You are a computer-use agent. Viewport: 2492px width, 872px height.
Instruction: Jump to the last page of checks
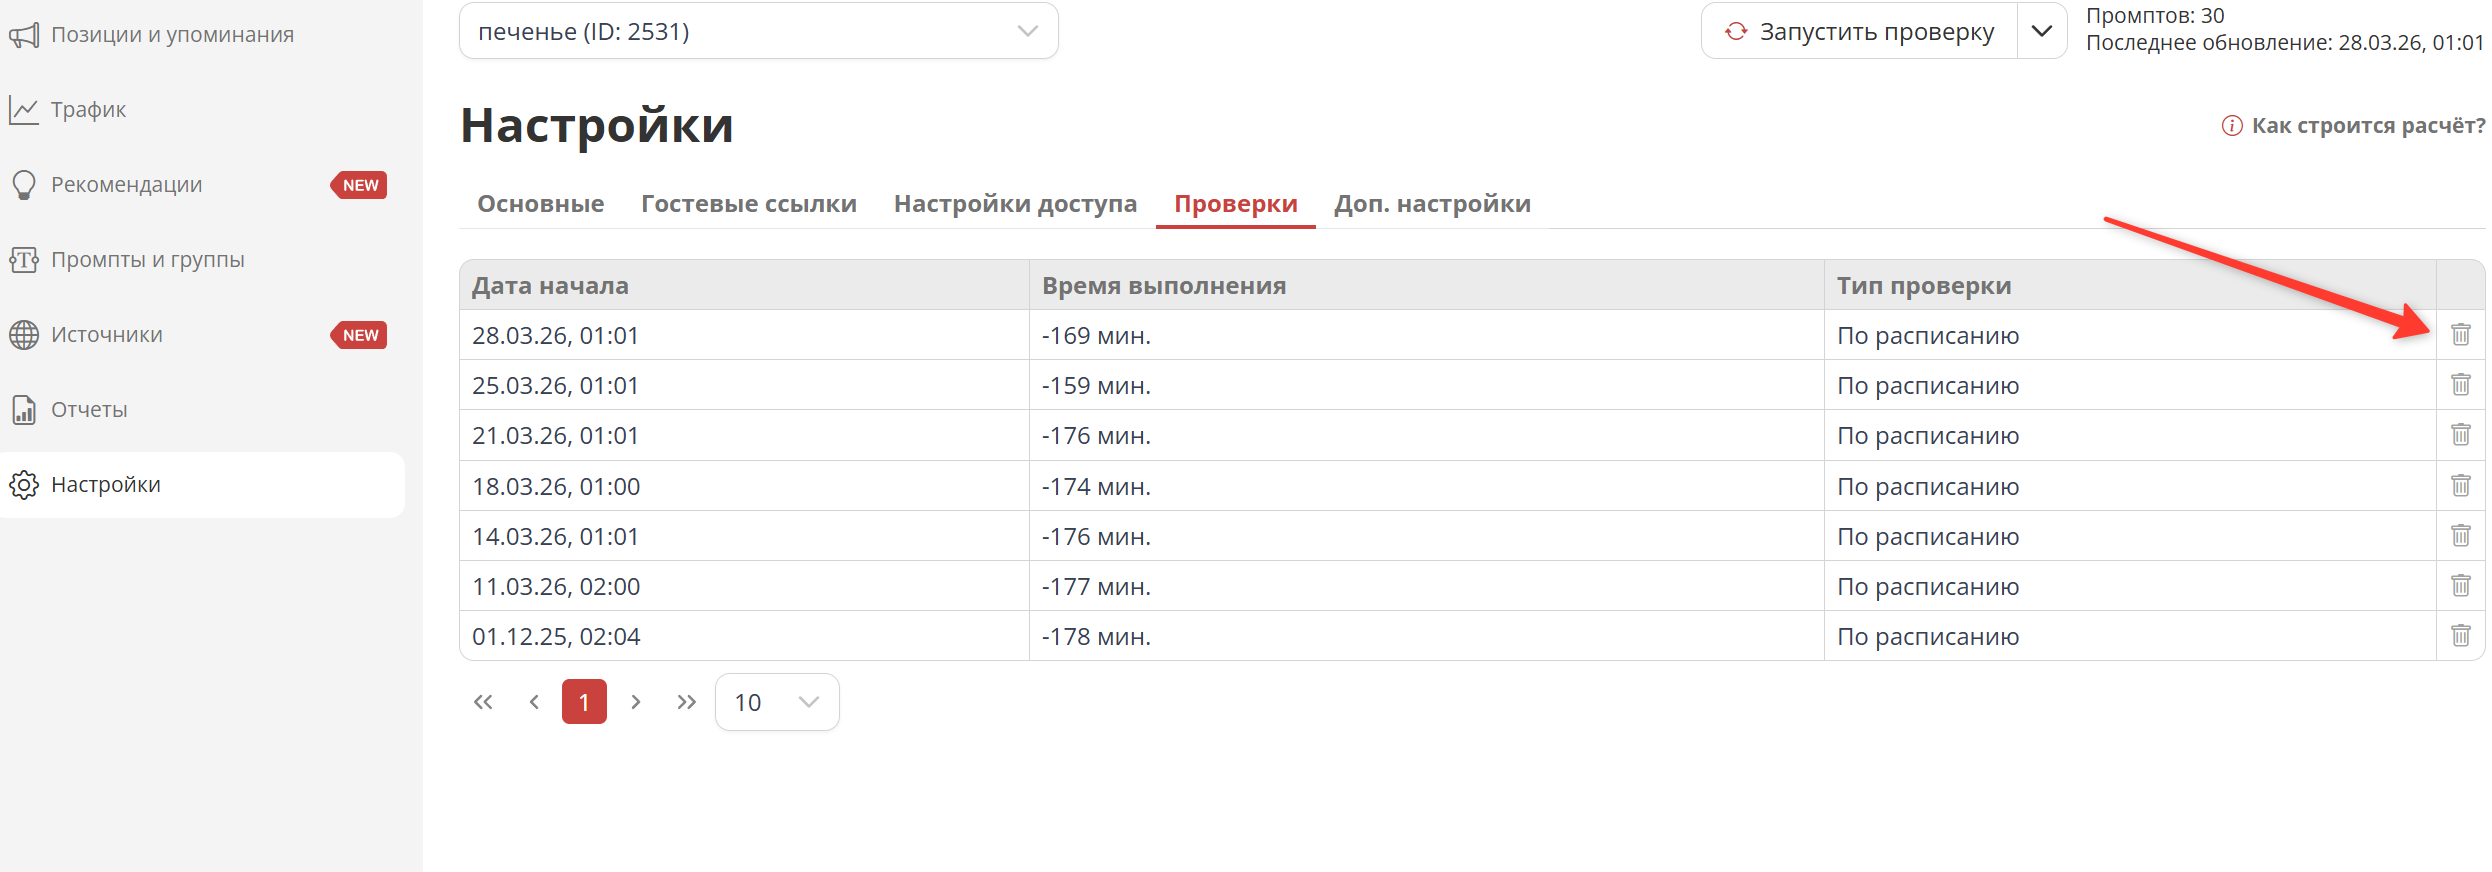pos(686,703)
